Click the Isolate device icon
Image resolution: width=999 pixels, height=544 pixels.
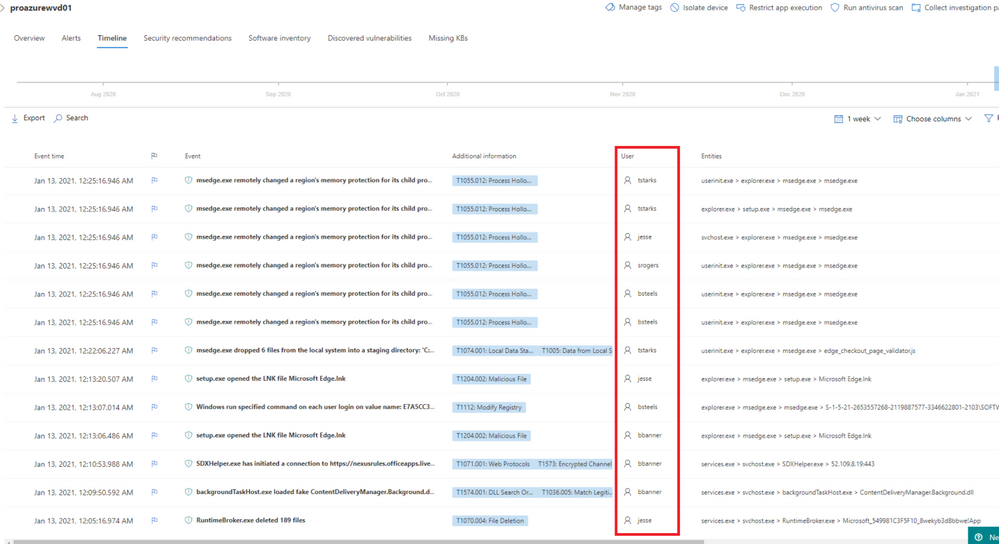675,8
